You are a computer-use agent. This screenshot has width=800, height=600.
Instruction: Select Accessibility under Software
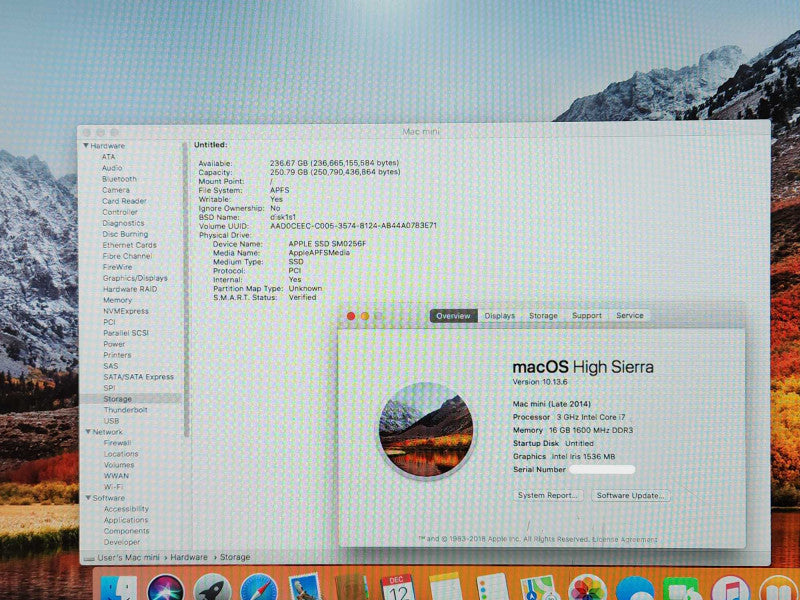pyautogui.click(x=127, y=509)
